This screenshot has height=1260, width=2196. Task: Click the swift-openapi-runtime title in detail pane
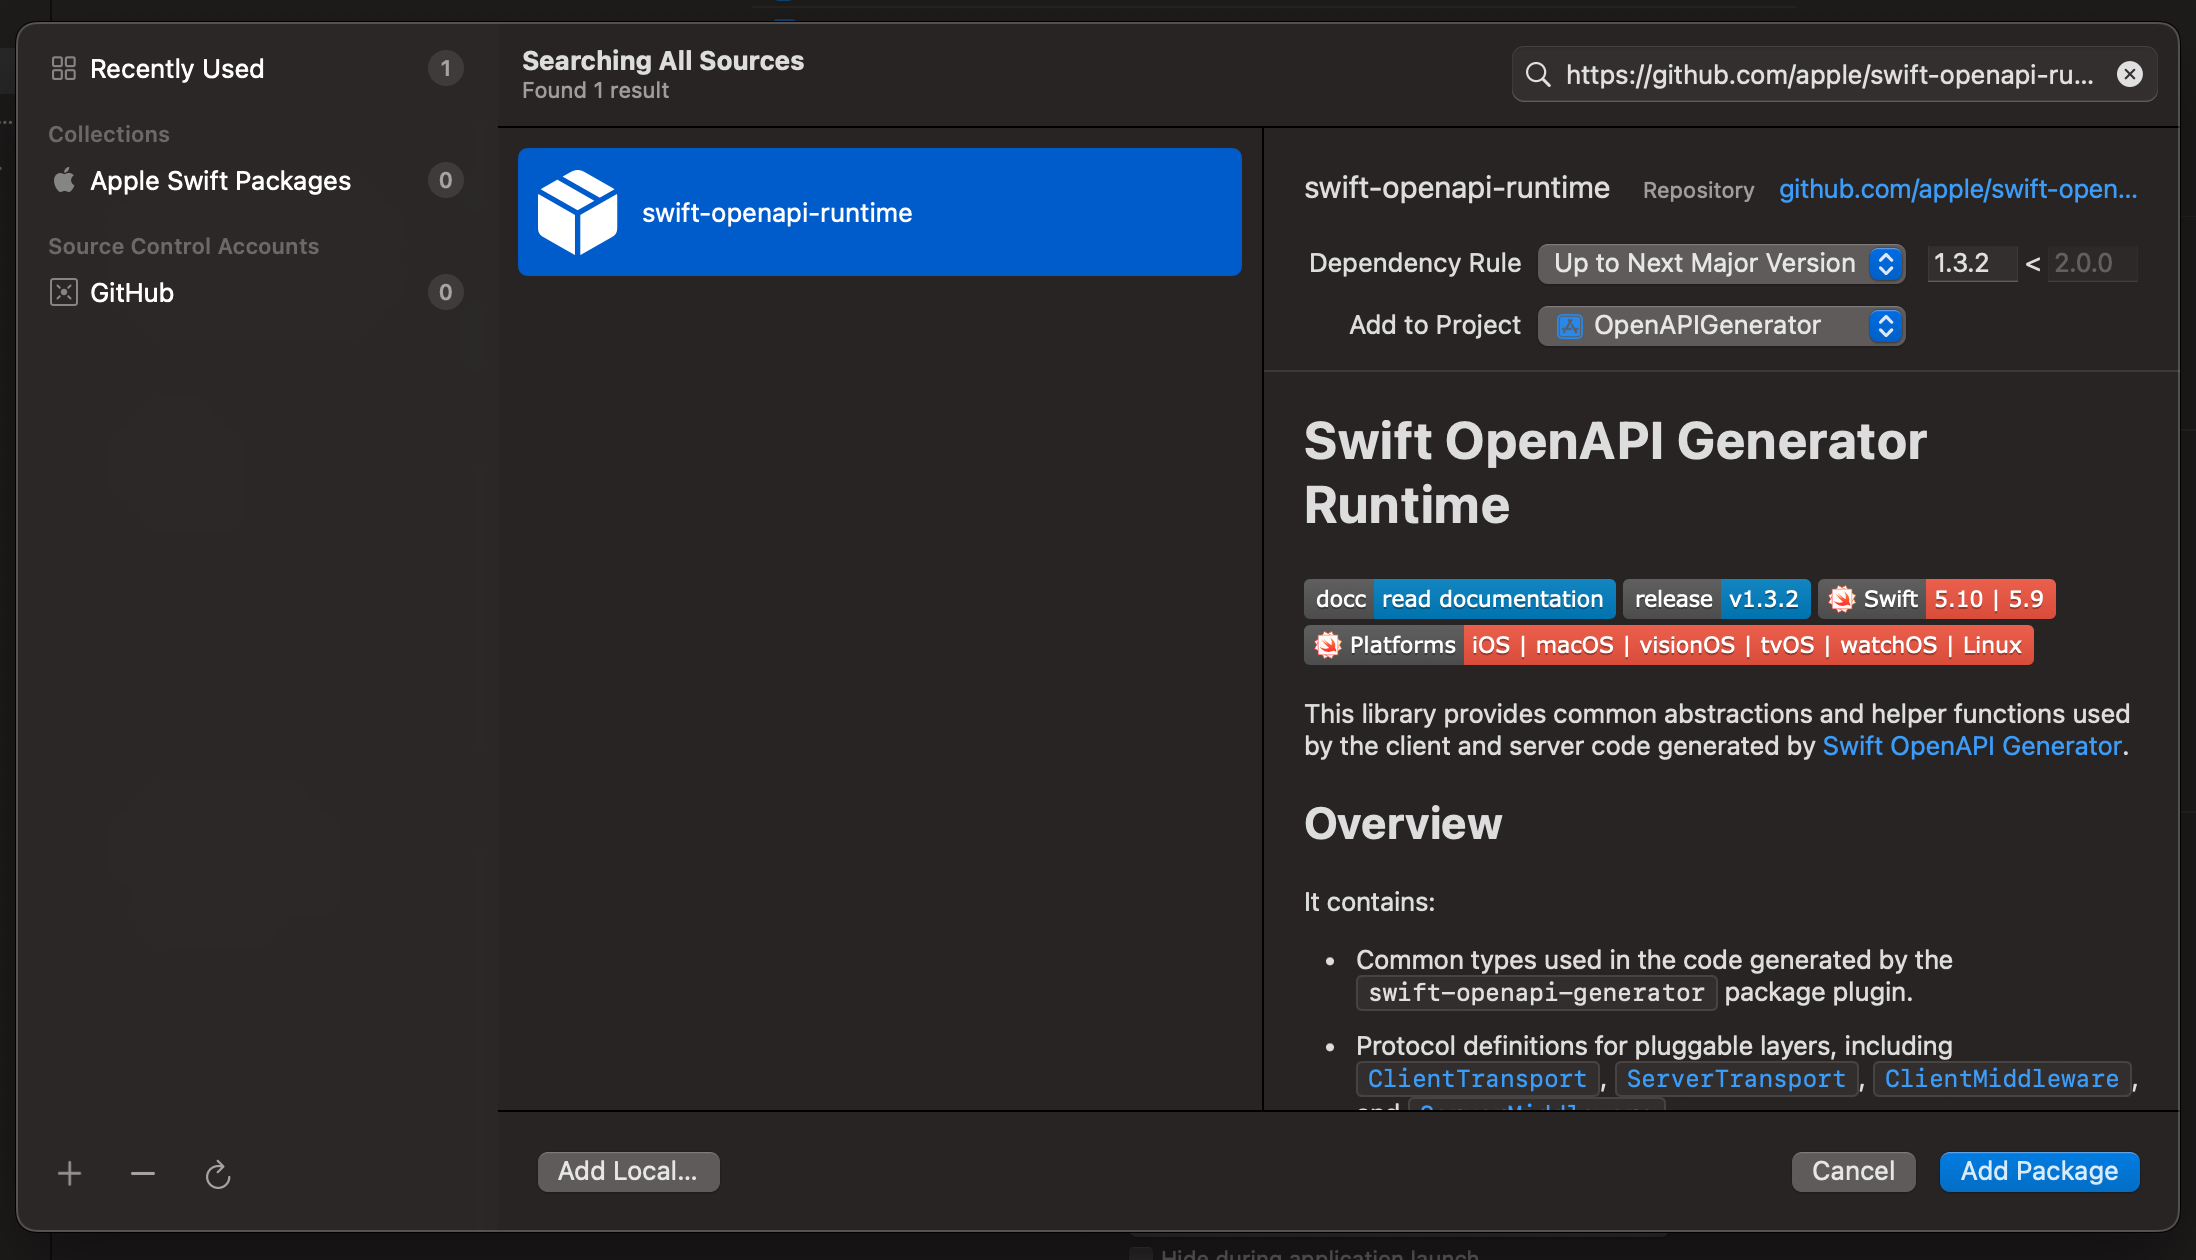pyautogui.click(x=1457, y=188)
